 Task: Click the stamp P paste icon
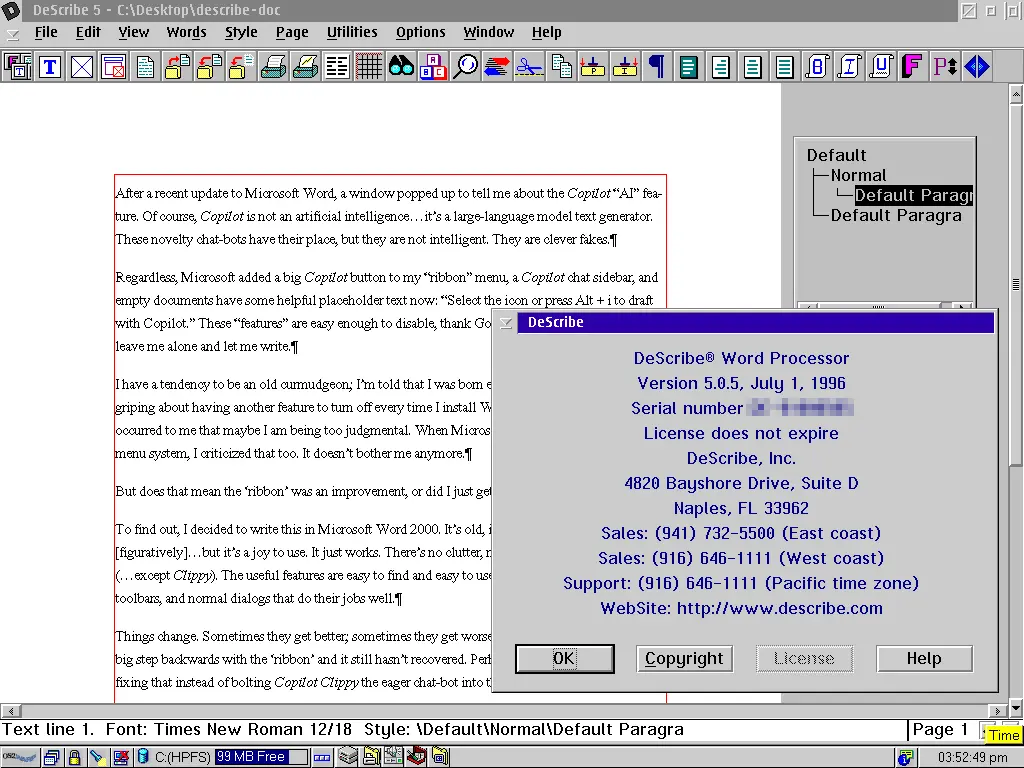pos(594,67)
